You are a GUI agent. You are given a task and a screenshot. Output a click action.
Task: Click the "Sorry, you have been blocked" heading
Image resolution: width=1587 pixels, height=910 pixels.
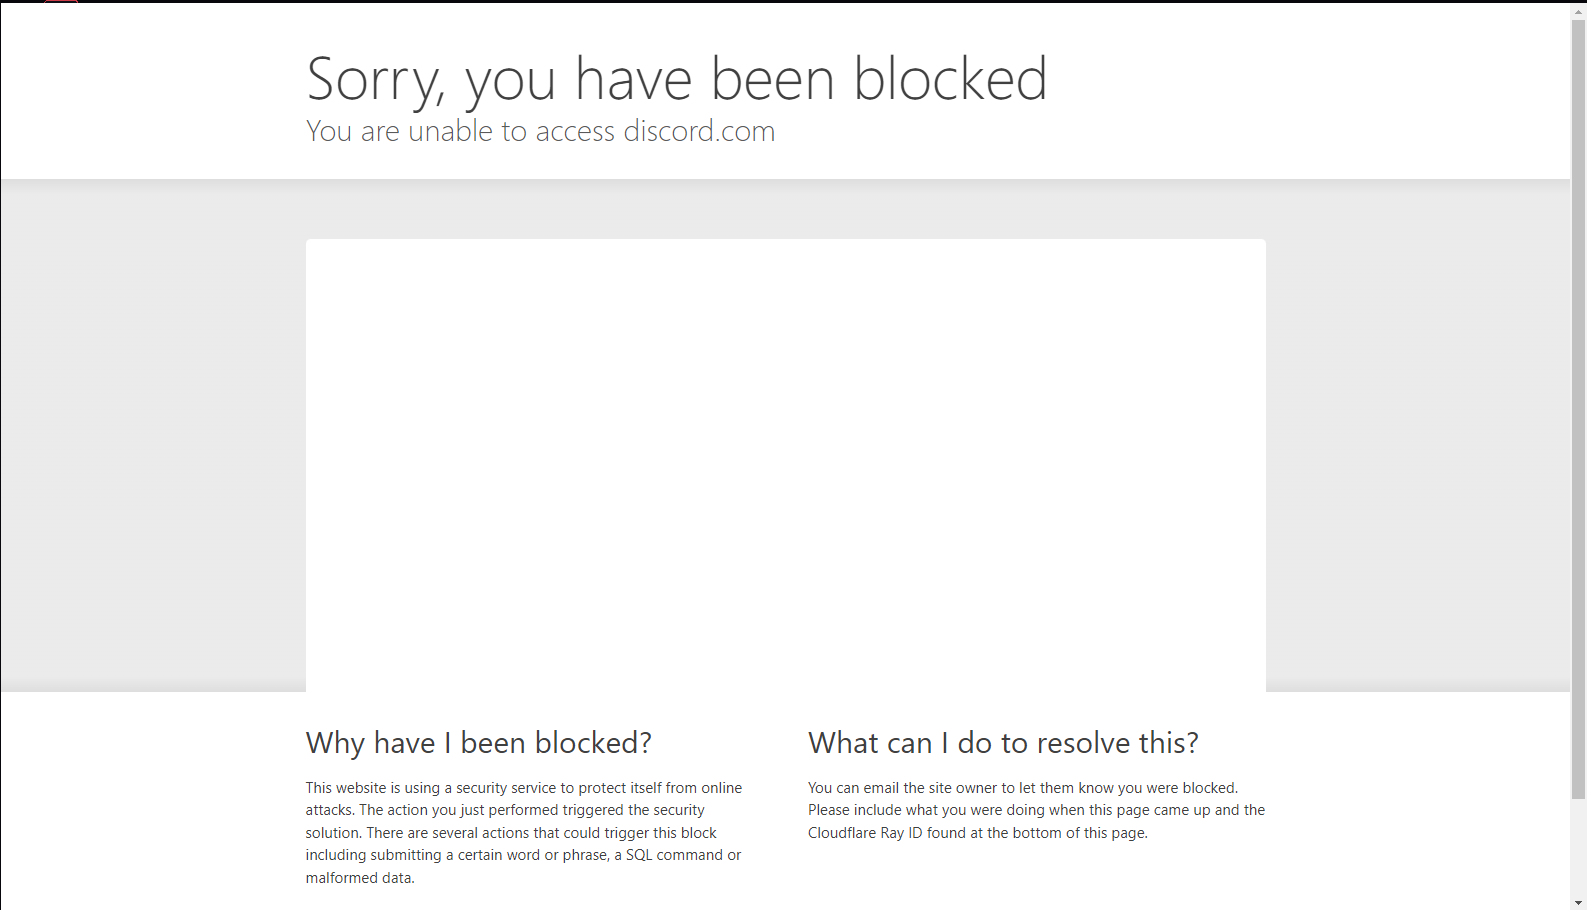click(677, 79)
